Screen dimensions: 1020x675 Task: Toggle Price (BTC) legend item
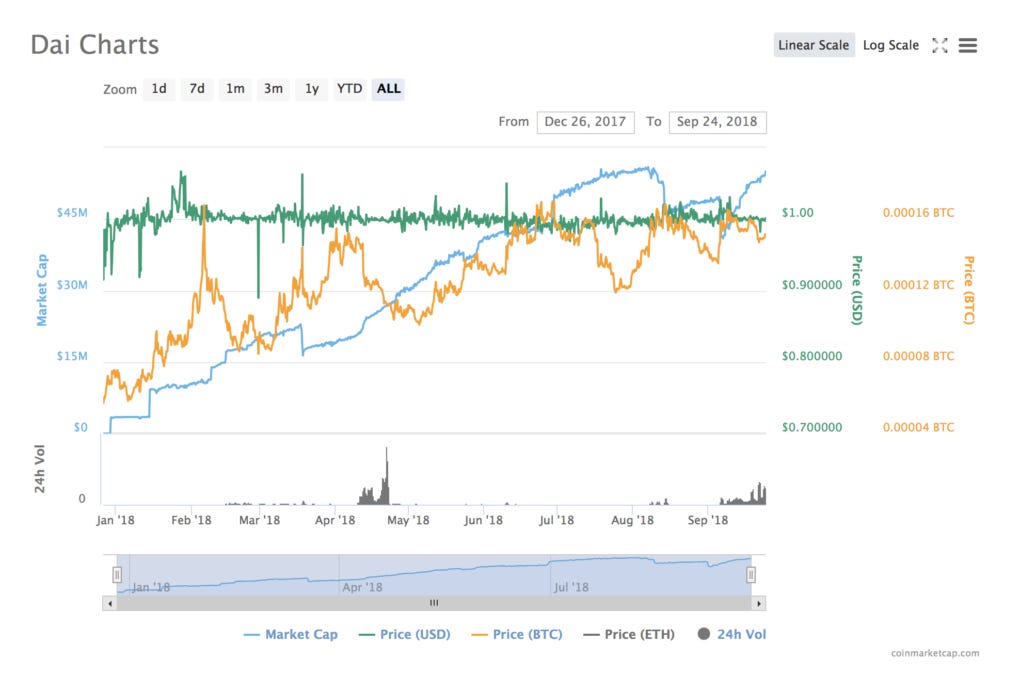[517, 635]
